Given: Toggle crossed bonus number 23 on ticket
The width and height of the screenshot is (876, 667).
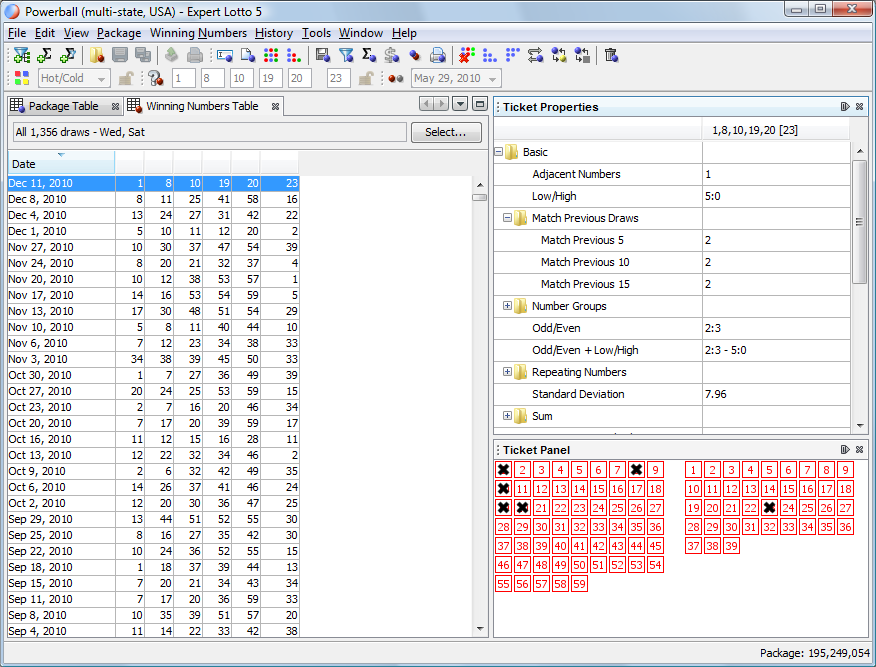Looking at the screenshot, I should (769, 508).
